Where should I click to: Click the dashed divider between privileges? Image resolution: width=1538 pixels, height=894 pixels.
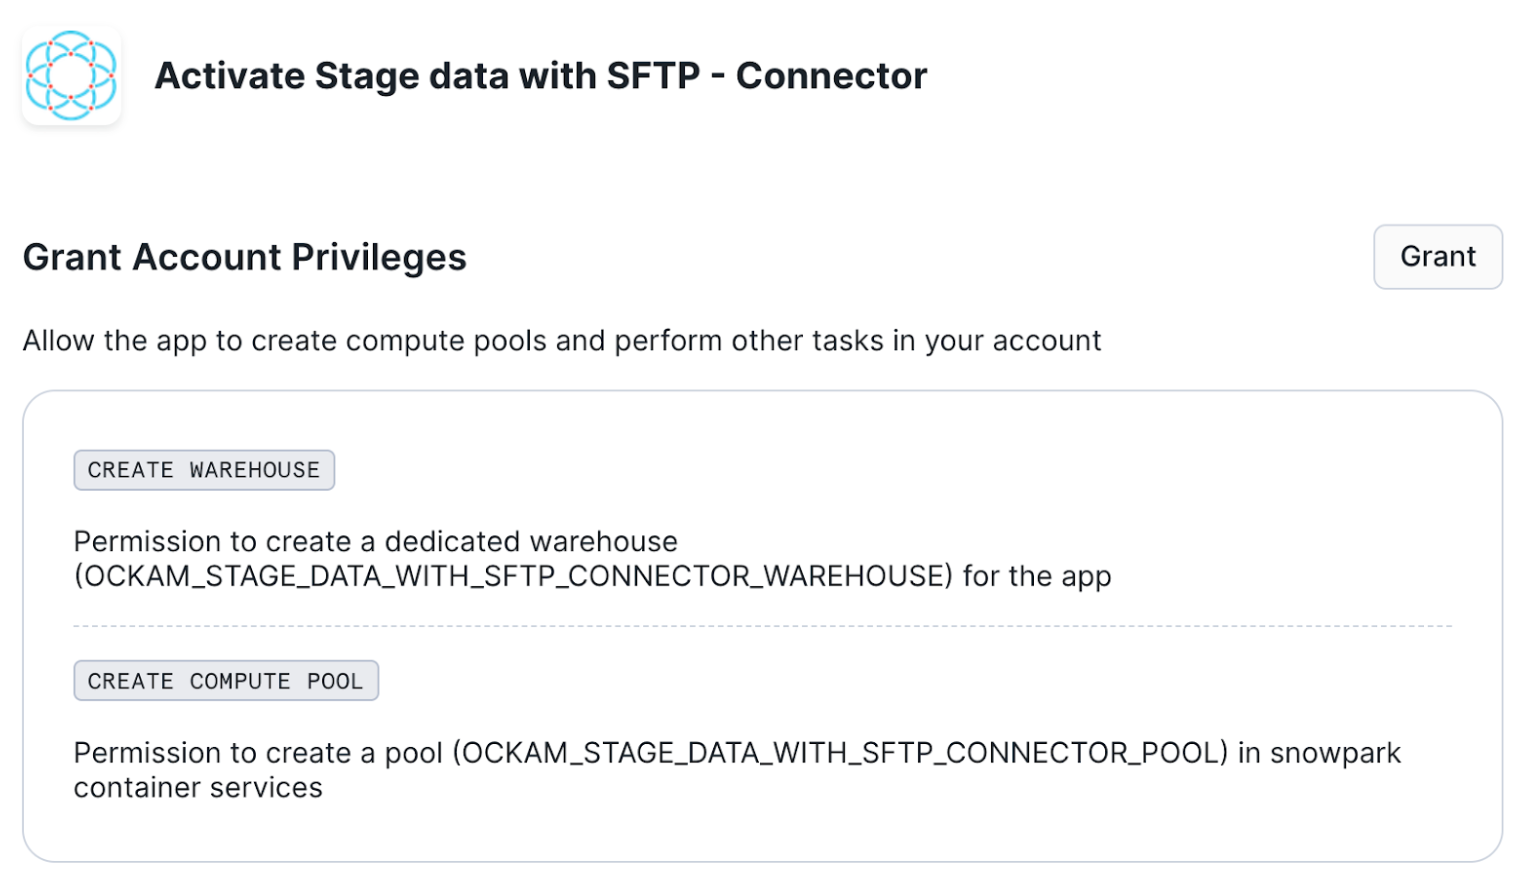pyautogui.click(x=762, y=627)
